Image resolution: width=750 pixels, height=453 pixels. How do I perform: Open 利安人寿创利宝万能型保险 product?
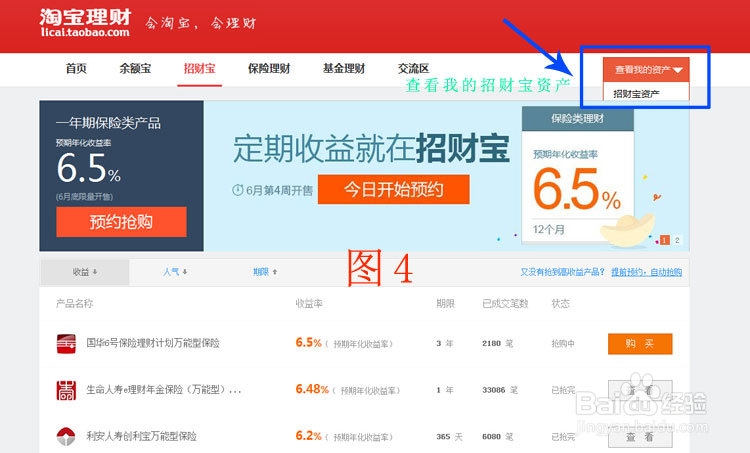pyautogui.click(x=142, y=436)
